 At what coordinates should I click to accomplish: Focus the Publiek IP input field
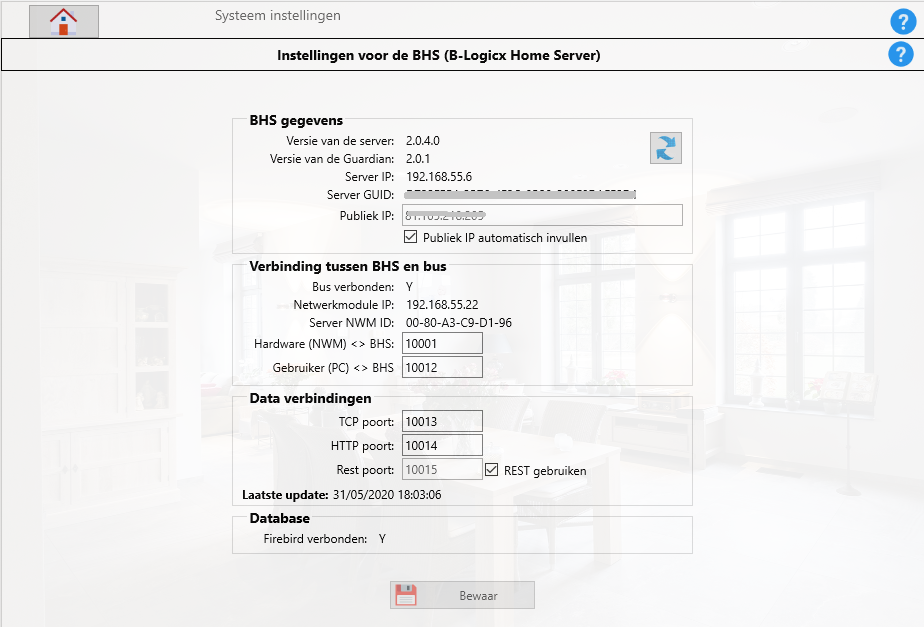click(x=542, y=215)
